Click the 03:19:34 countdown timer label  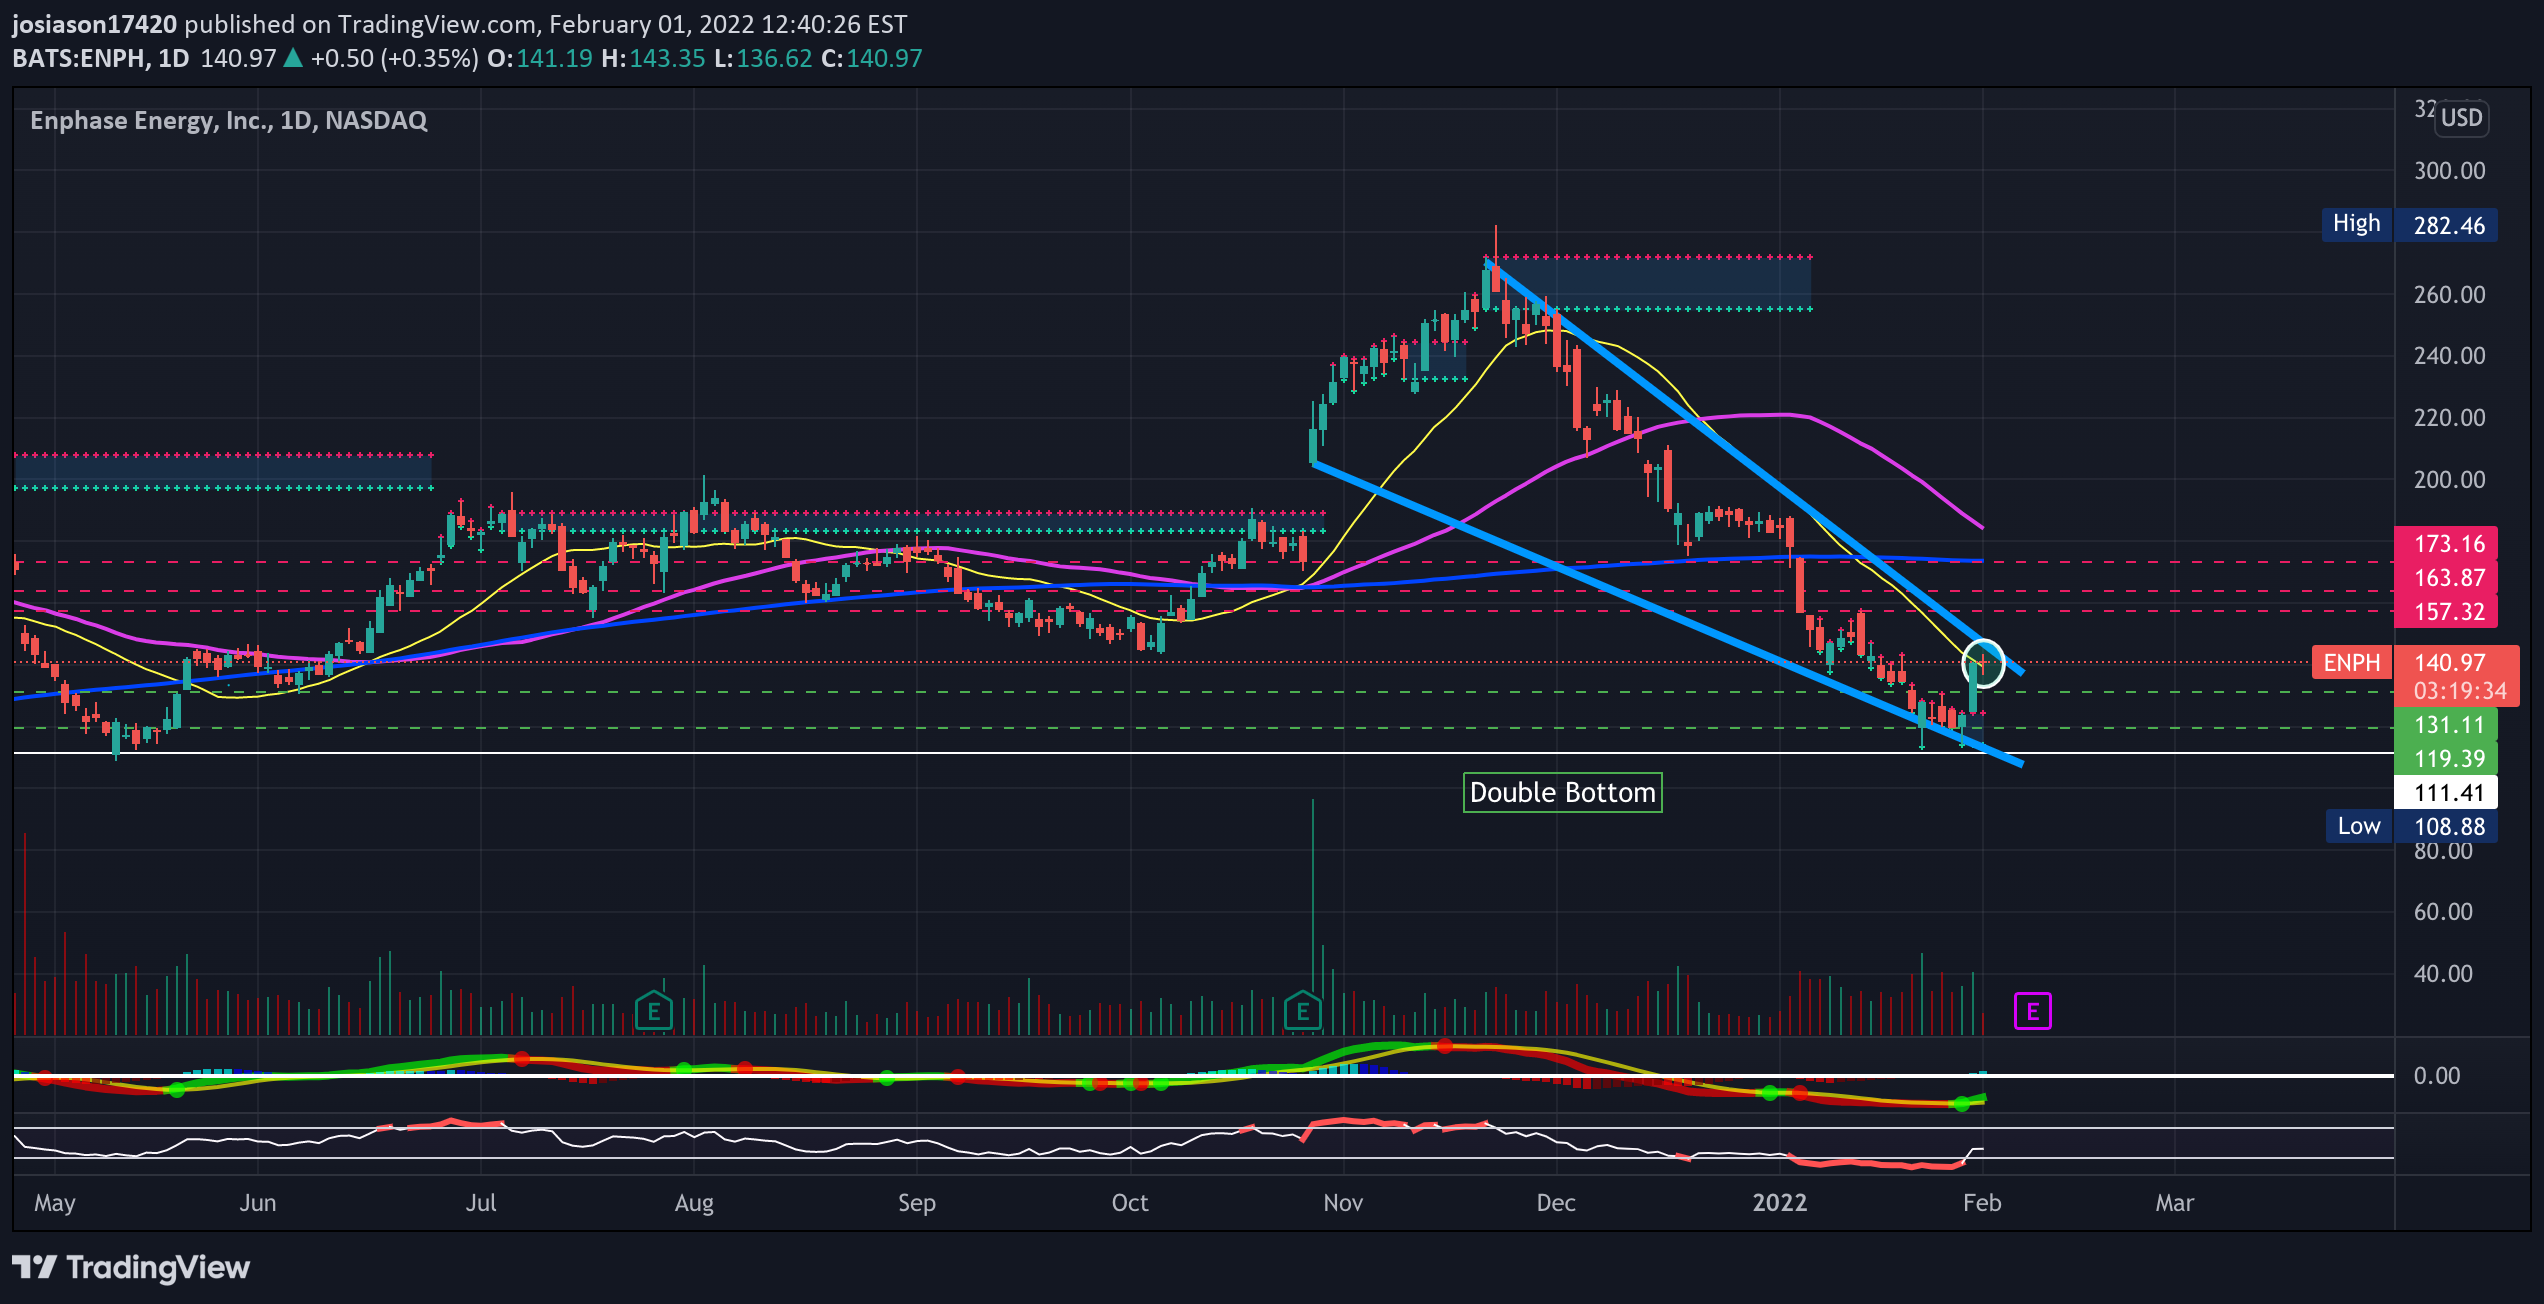click(x=2459, y=691)
